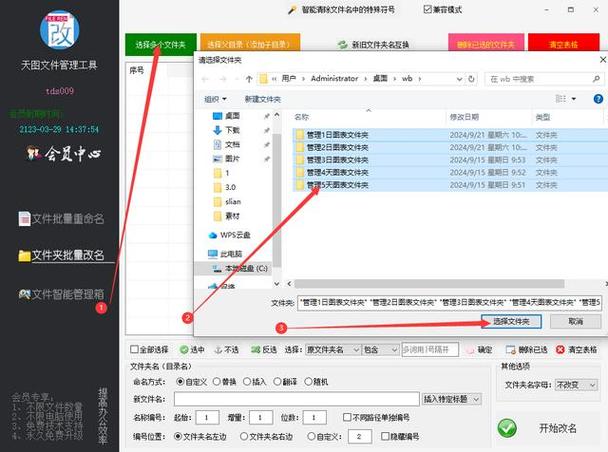608x452 pixels.
Task: Click 文件夹 name input field
Action: click(449, 302)
